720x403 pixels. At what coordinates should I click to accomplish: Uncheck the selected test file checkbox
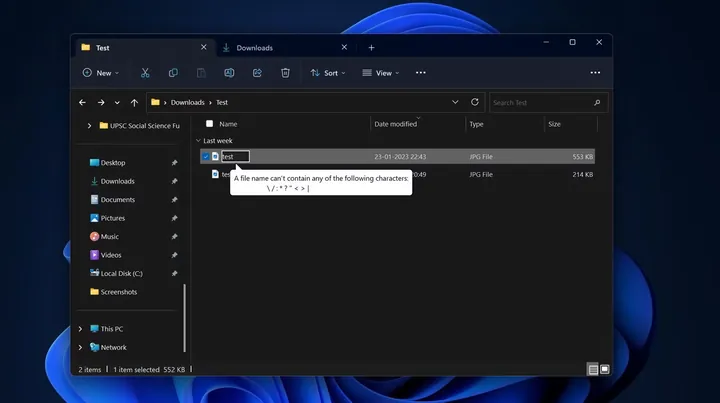tap(206, 157)
